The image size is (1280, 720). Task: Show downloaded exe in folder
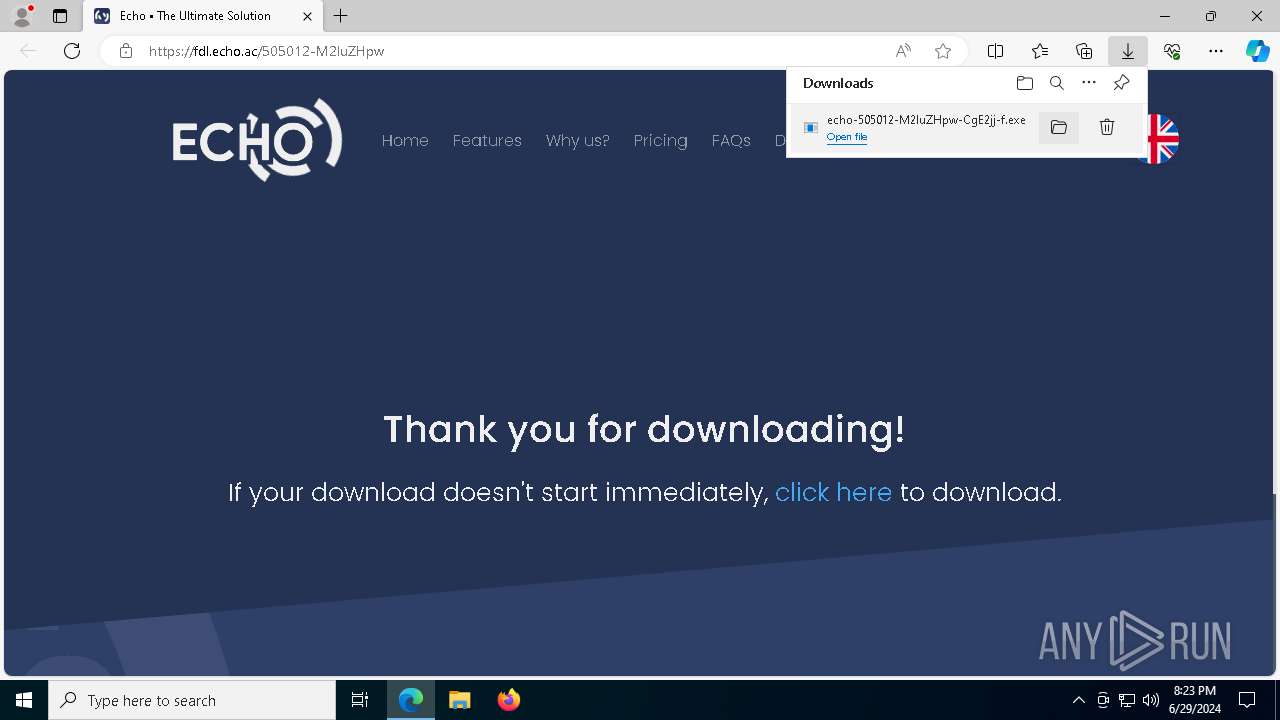(x=1059, y=127)
